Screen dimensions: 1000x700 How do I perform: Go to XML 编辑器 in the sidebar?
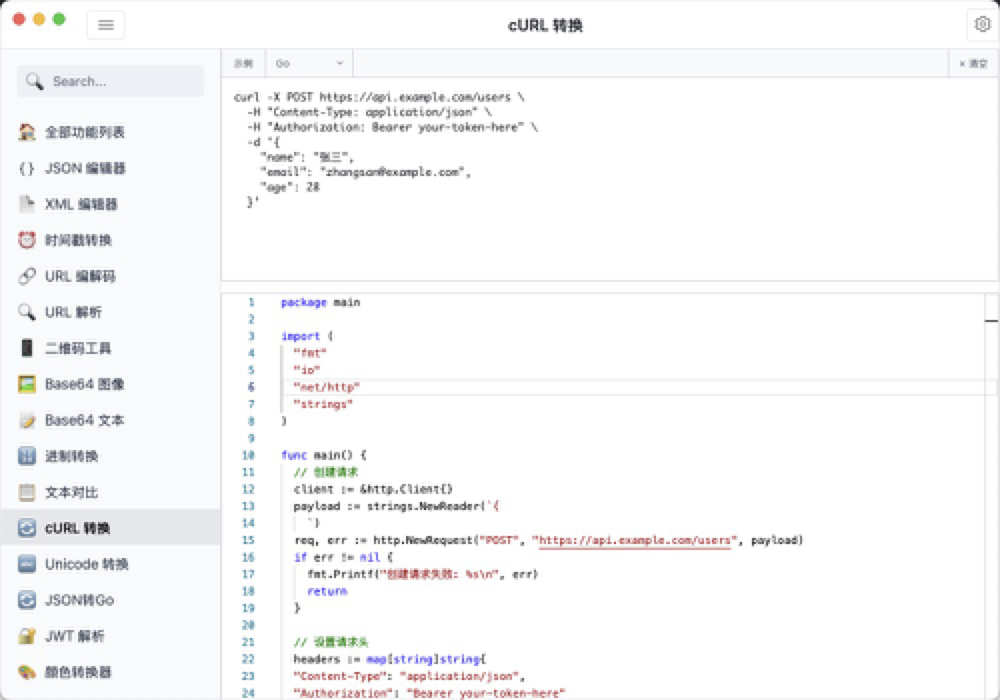click(81, 204)
